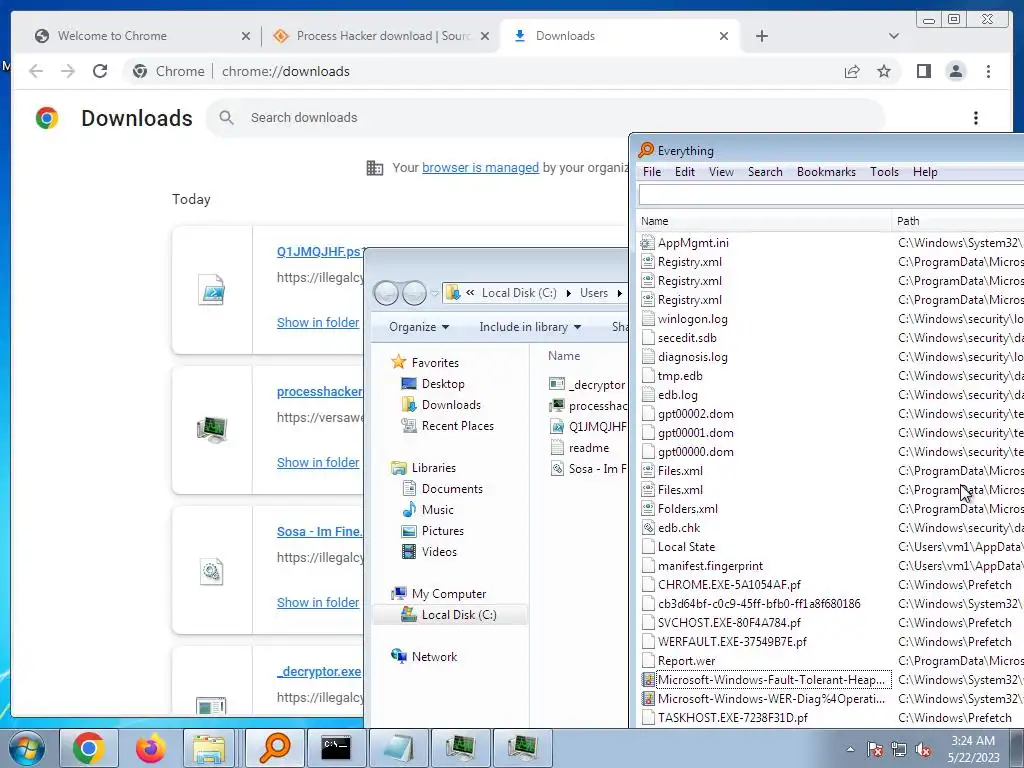1024x768 pixels.
Task: Click Chrome's back navigation arrow
Action: pos(36,71)
